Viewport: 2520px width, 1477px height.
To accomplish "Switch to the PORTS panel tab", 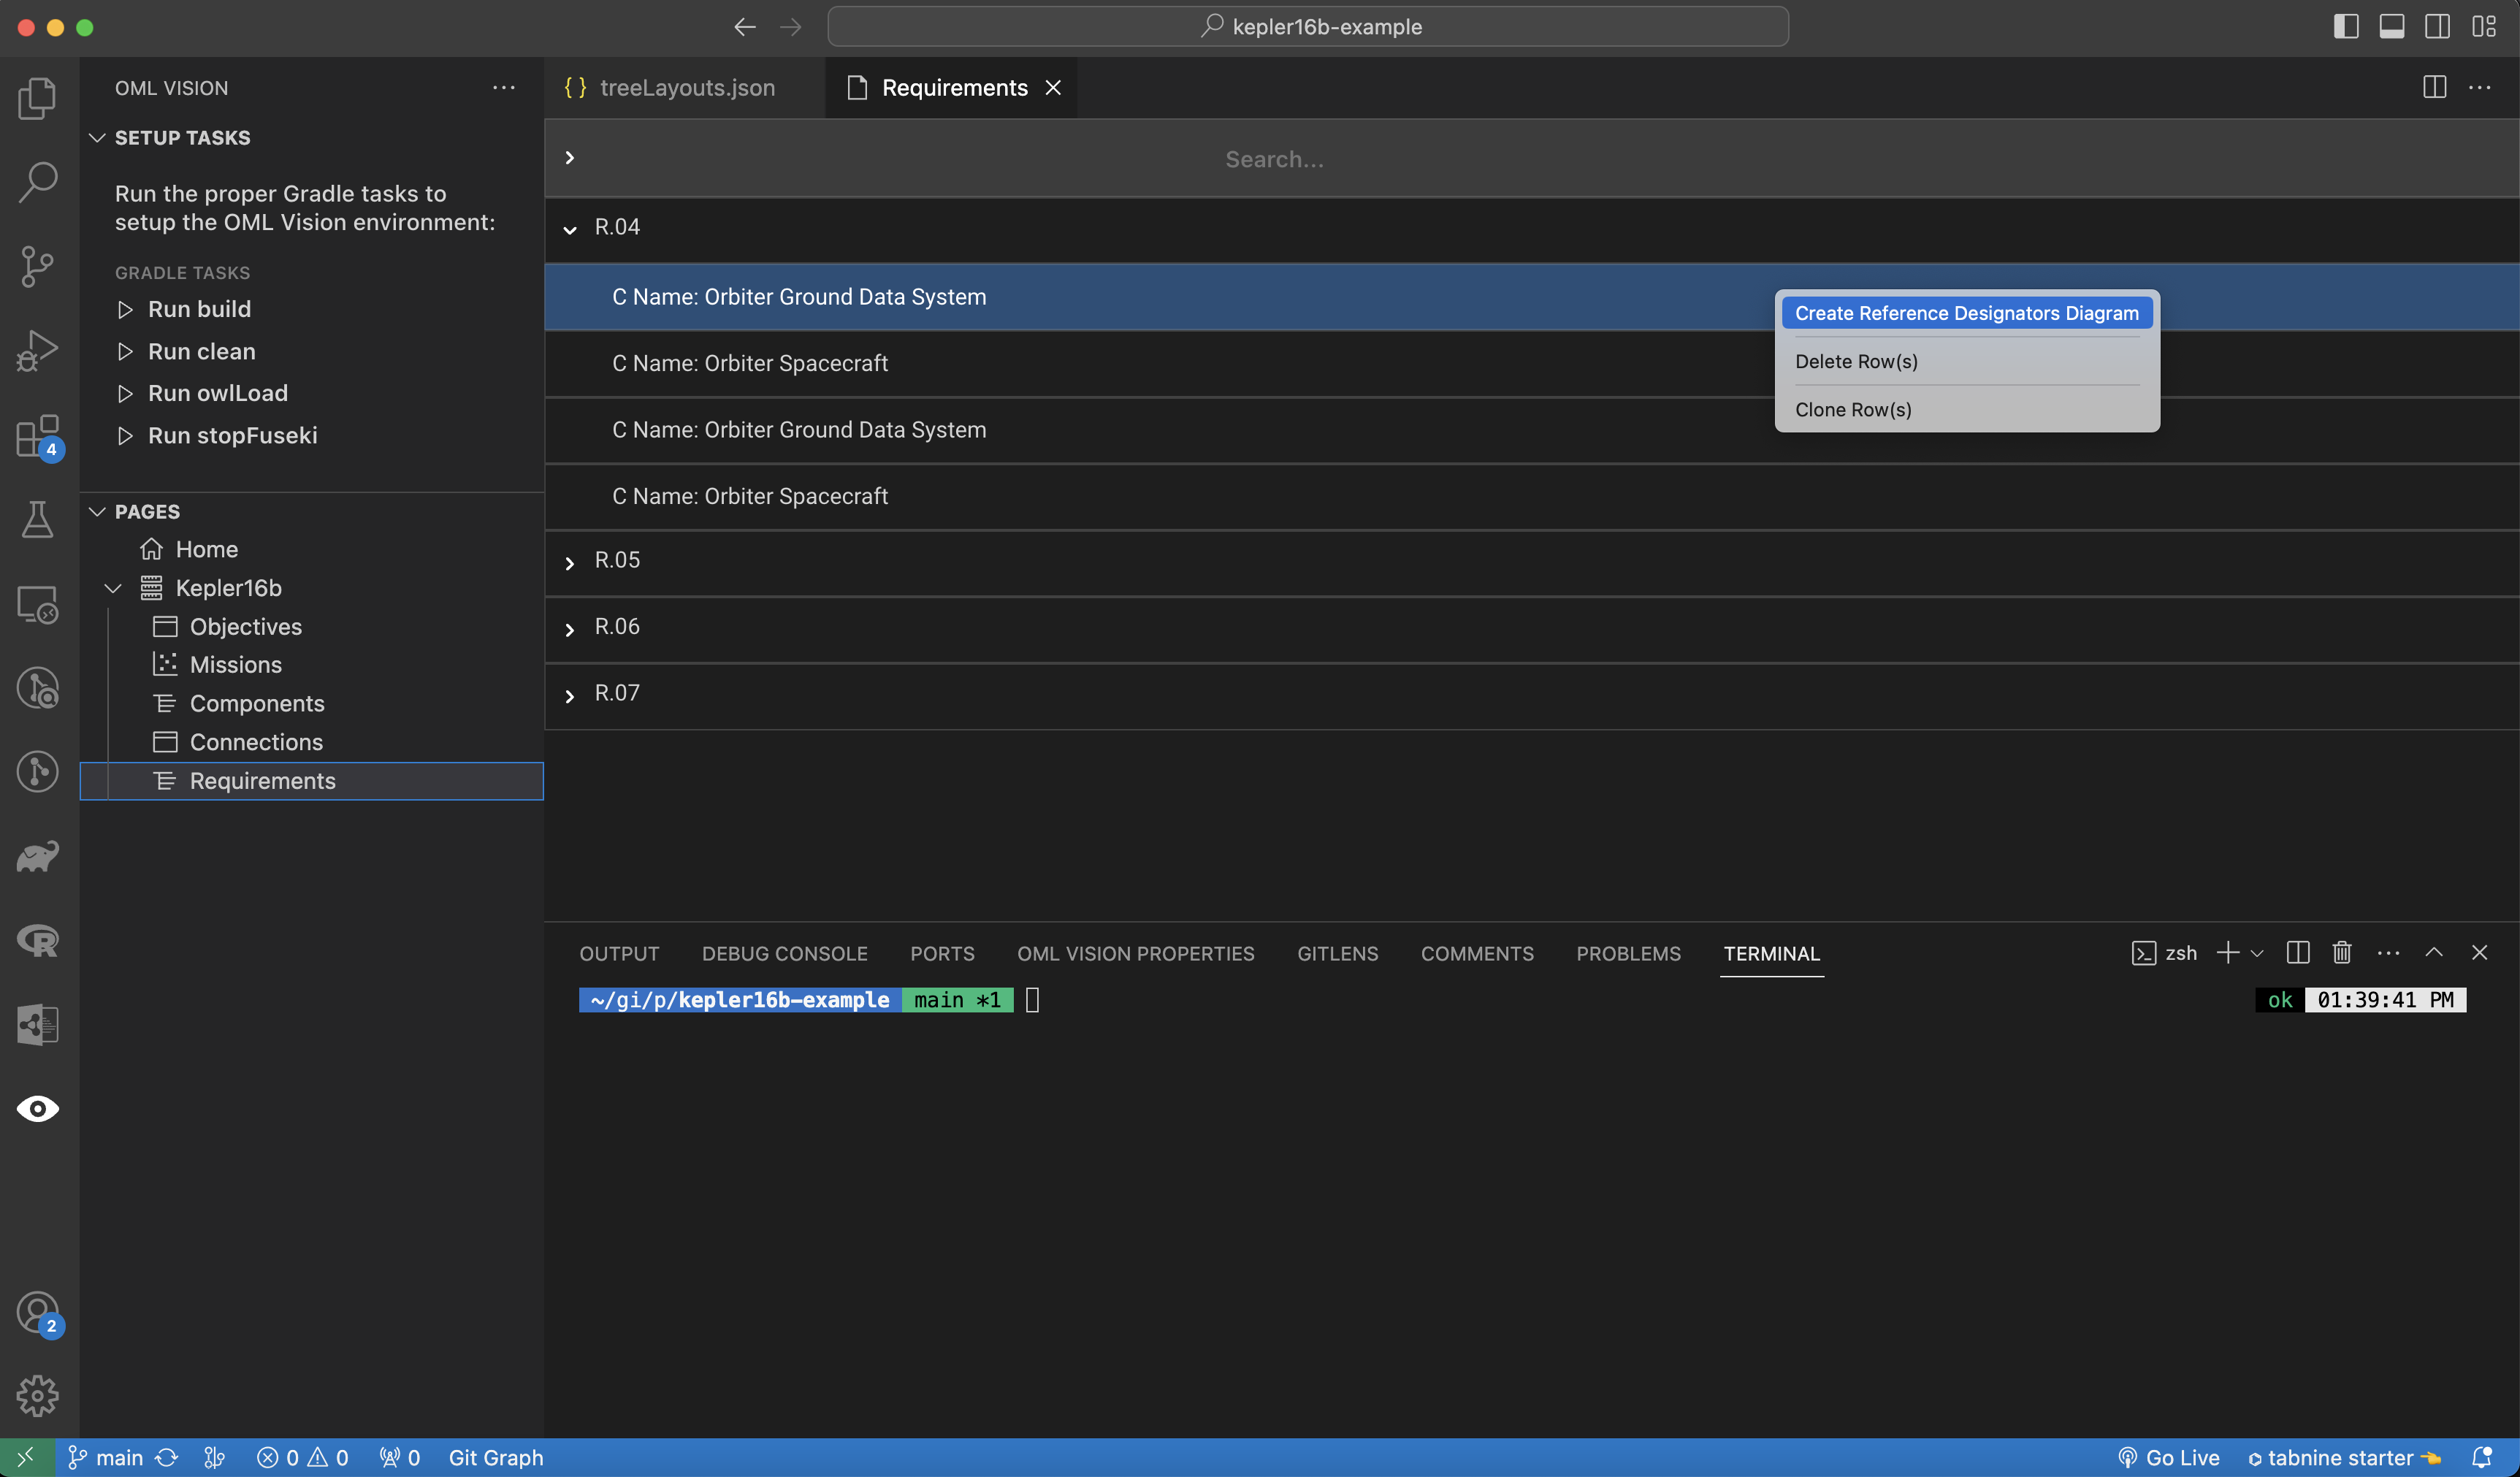I will (942, 953).
